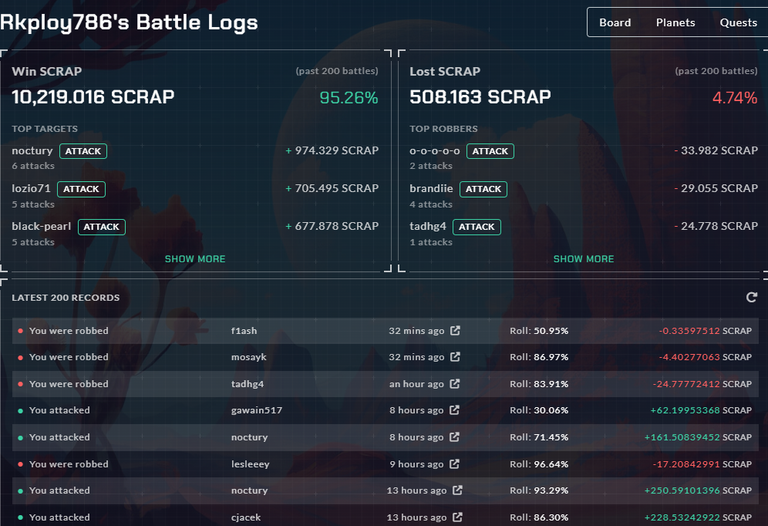Click the lesleeey username in records
768x526 pixels.
[x=250, y=464]
